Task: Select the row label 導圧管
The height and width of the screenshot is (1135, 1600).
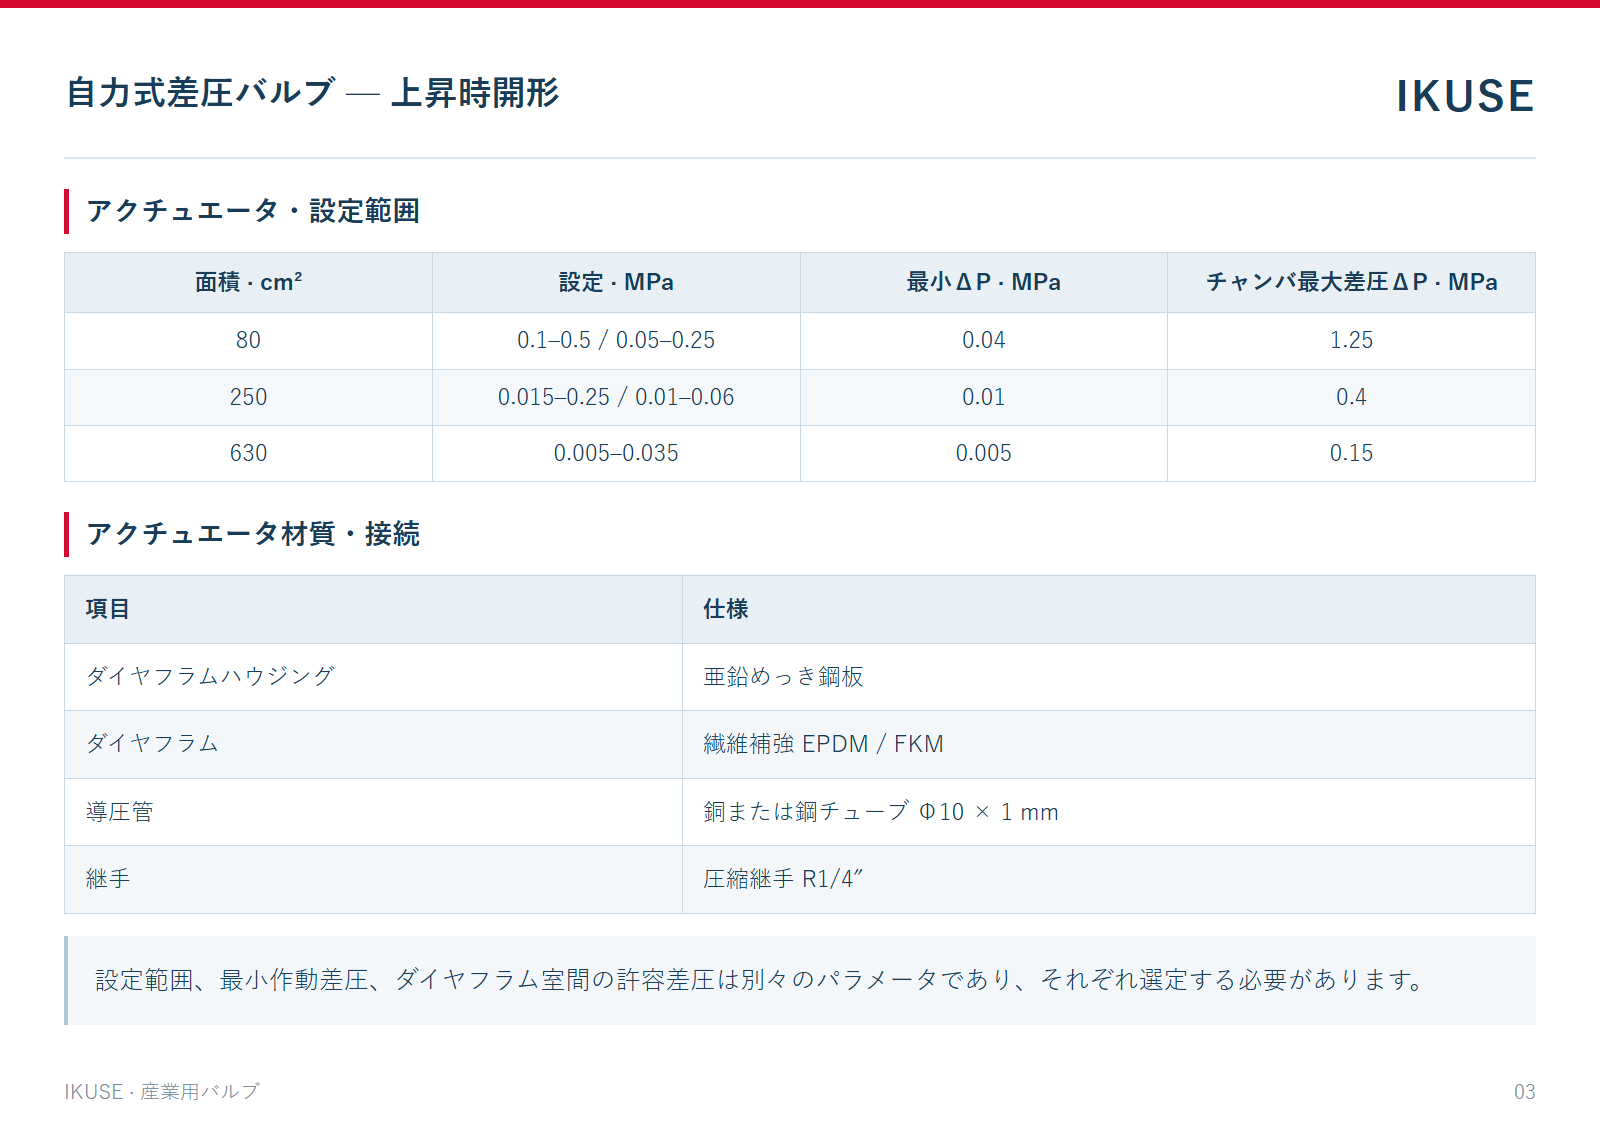Action: [119, 812]
